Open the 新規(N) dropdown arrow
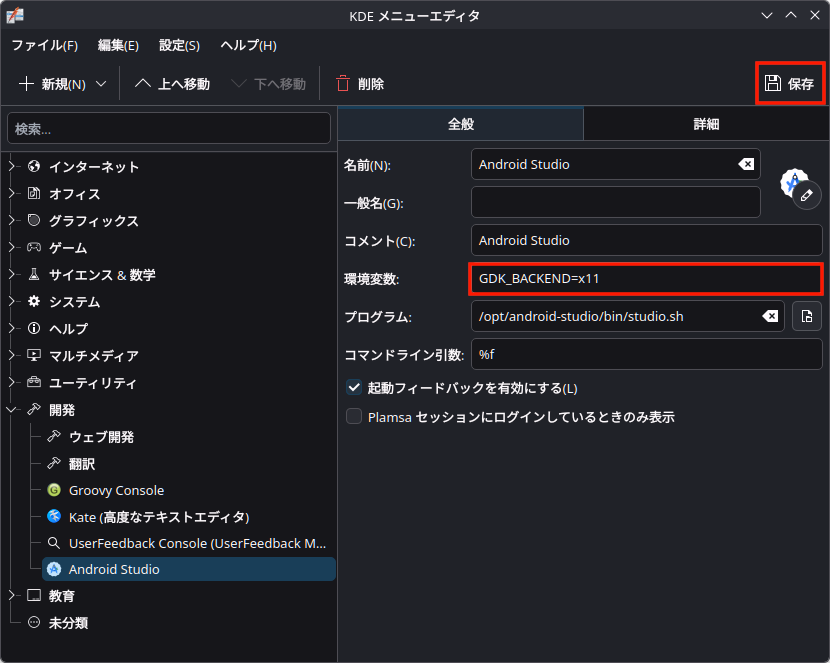 [x=101, y=84]
